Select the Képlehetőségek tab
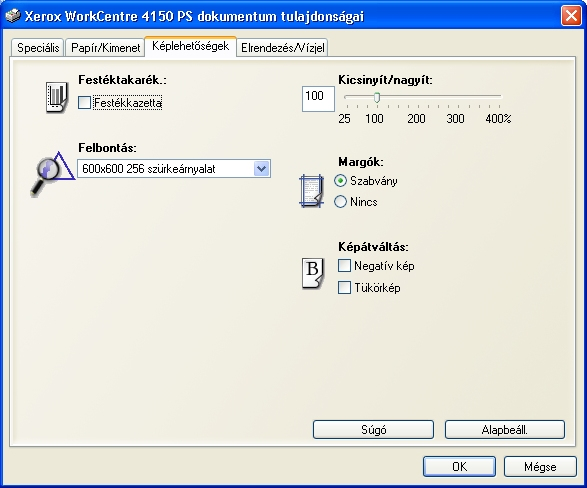This screenshot has height=488, width=587. (190, 46)
